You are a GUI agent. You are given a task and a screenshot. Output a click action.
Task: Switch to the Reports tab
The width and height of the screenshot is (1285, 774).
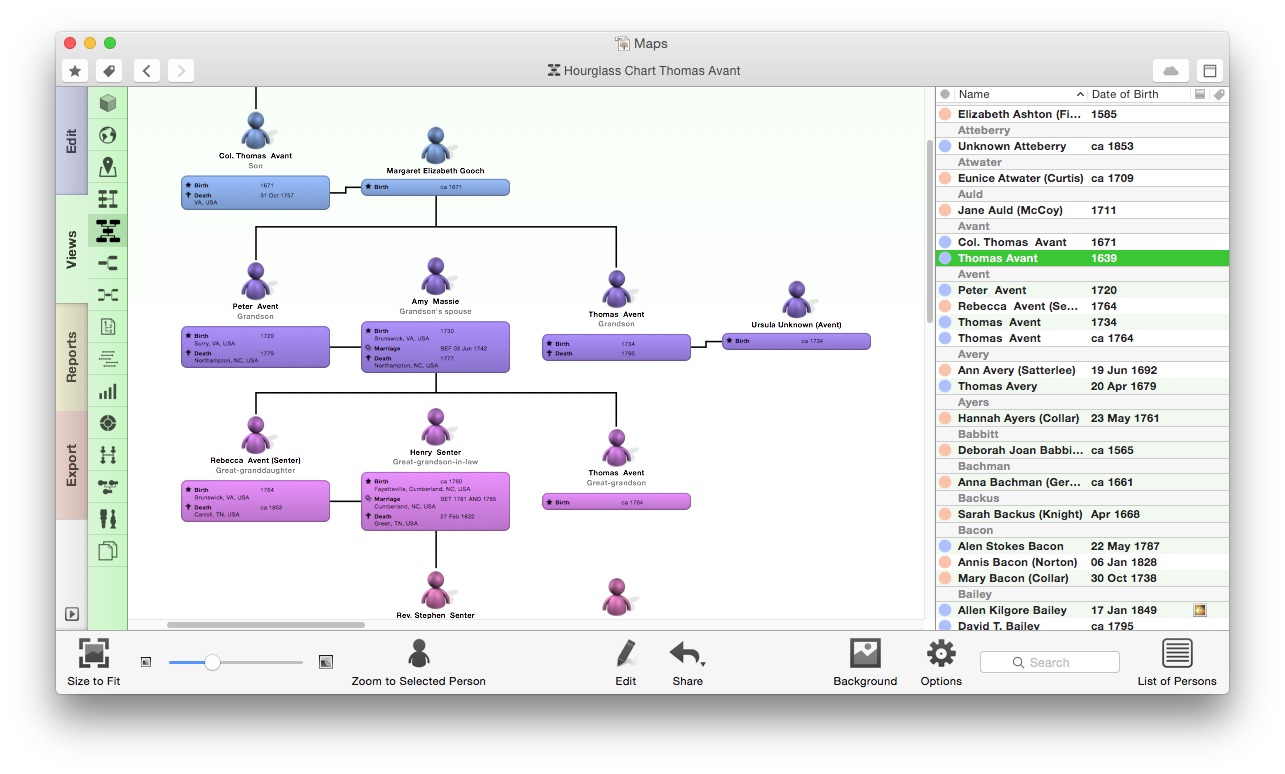click(x=72, y=357)
